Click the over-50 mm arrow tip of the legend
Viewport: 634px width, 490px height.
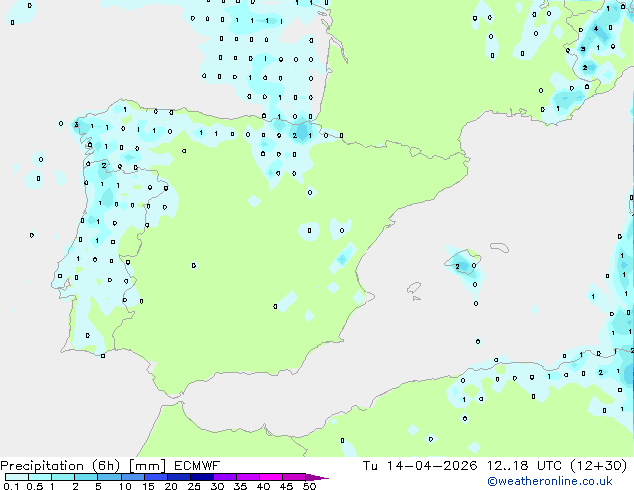pyautogui.click(x=317, y=477)
